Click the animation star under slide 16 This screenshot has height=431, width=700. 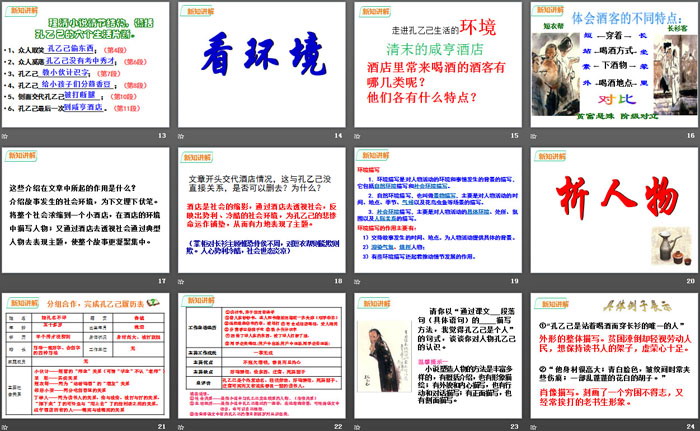(x=533, y=136)
